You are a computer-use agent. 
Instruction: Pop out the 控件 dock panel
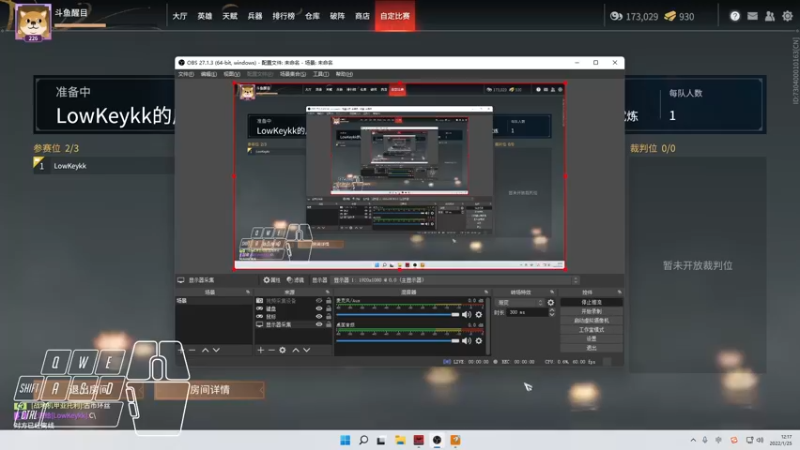619,292
